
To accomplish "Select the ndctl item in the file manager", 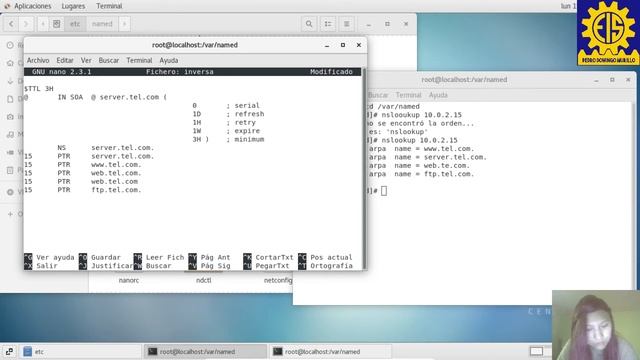I will coord(204,280).
